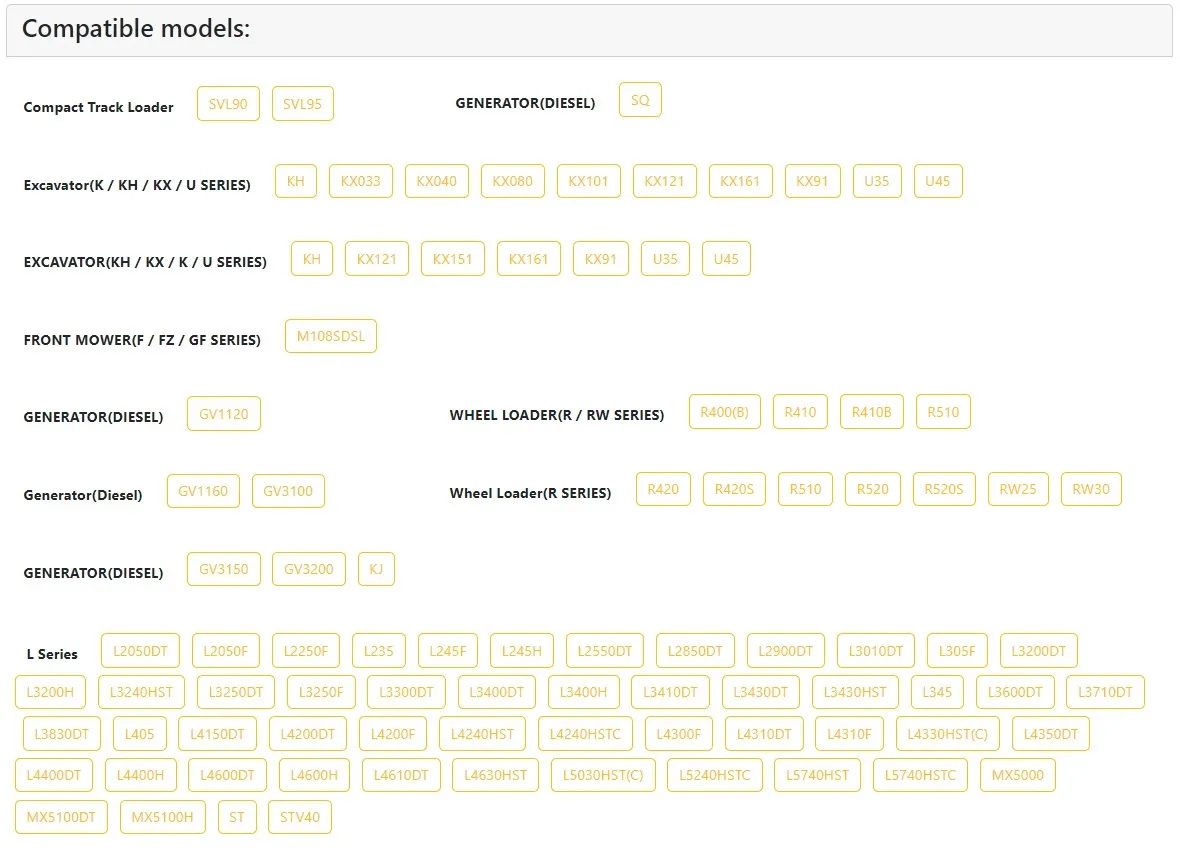
Task: Open the GV3150 generator tag
Action: (224, 570)
